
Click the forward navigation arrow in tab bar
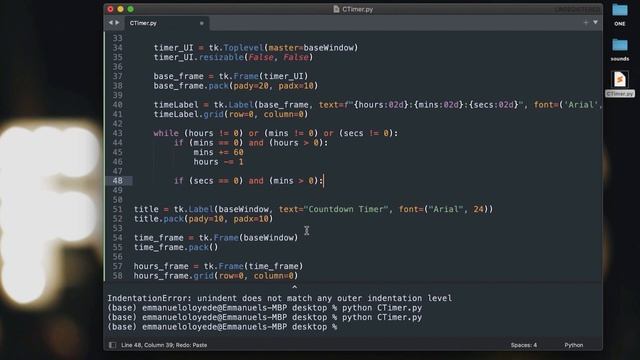117,23
